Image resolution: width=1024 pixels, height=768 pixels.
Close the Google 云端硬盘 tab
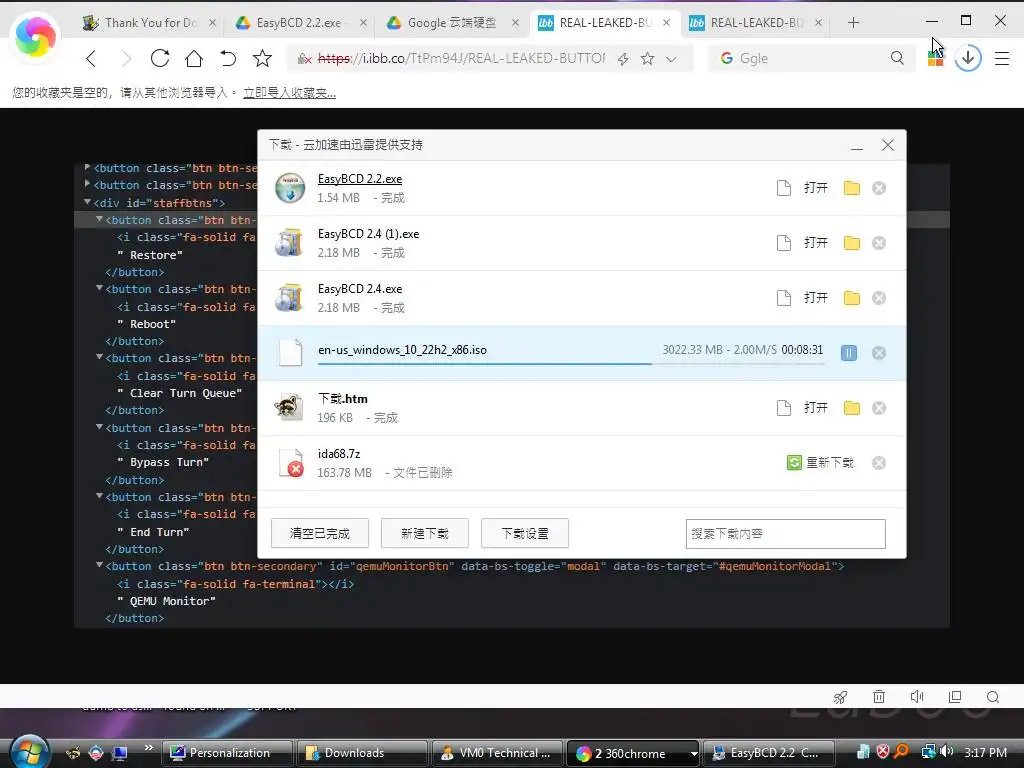[515, 23]
